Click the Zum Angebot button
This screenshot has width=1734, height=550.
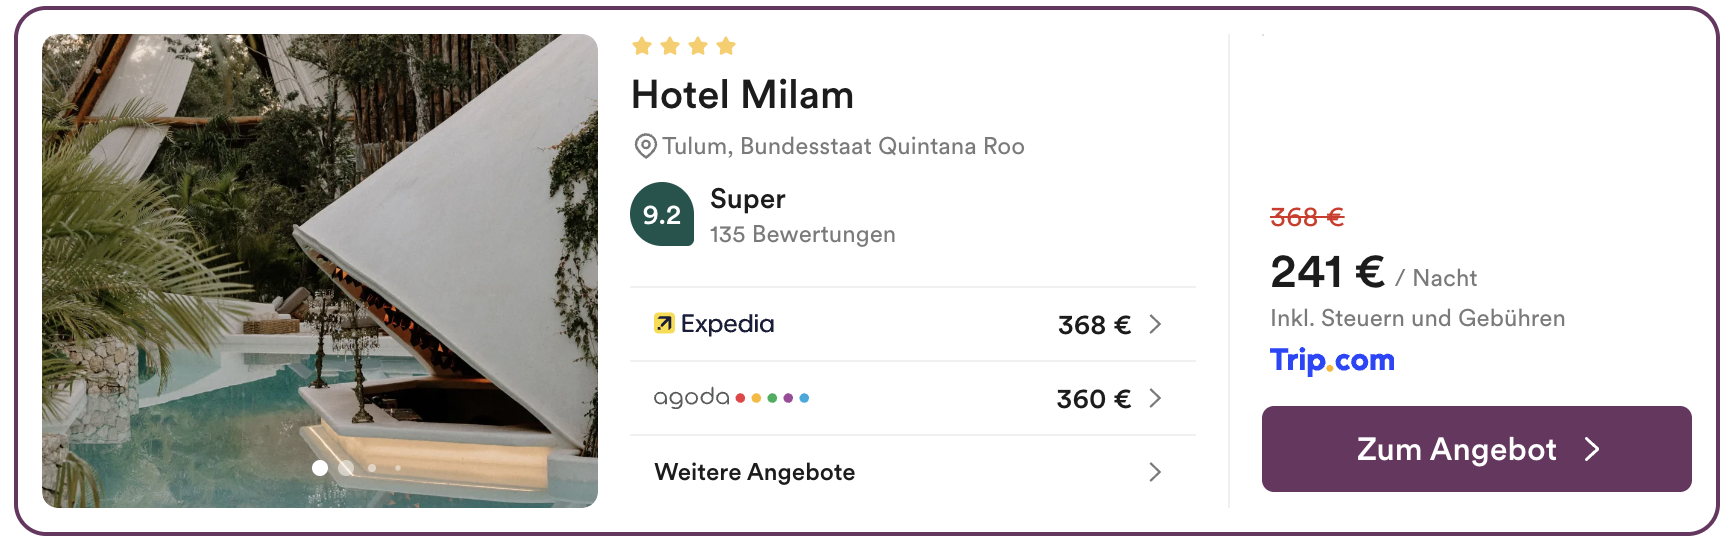pos(1477,449)
